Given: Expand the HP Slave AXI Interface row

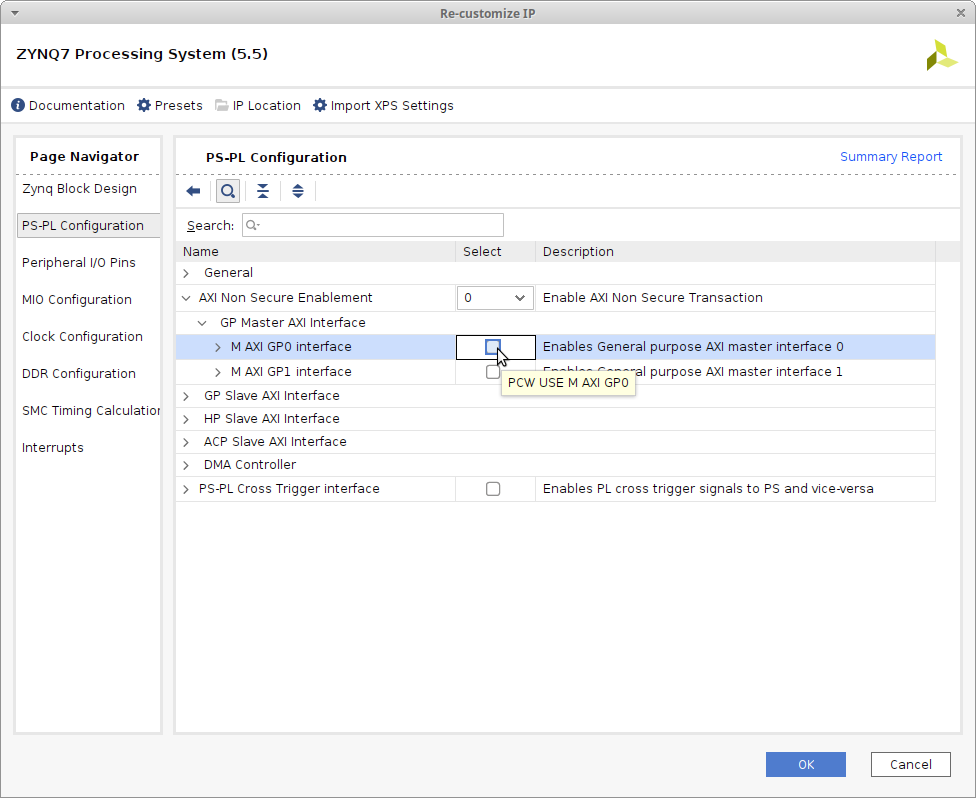Looking at the screenshot, I should pyautogui.click(x=186, y=419).
